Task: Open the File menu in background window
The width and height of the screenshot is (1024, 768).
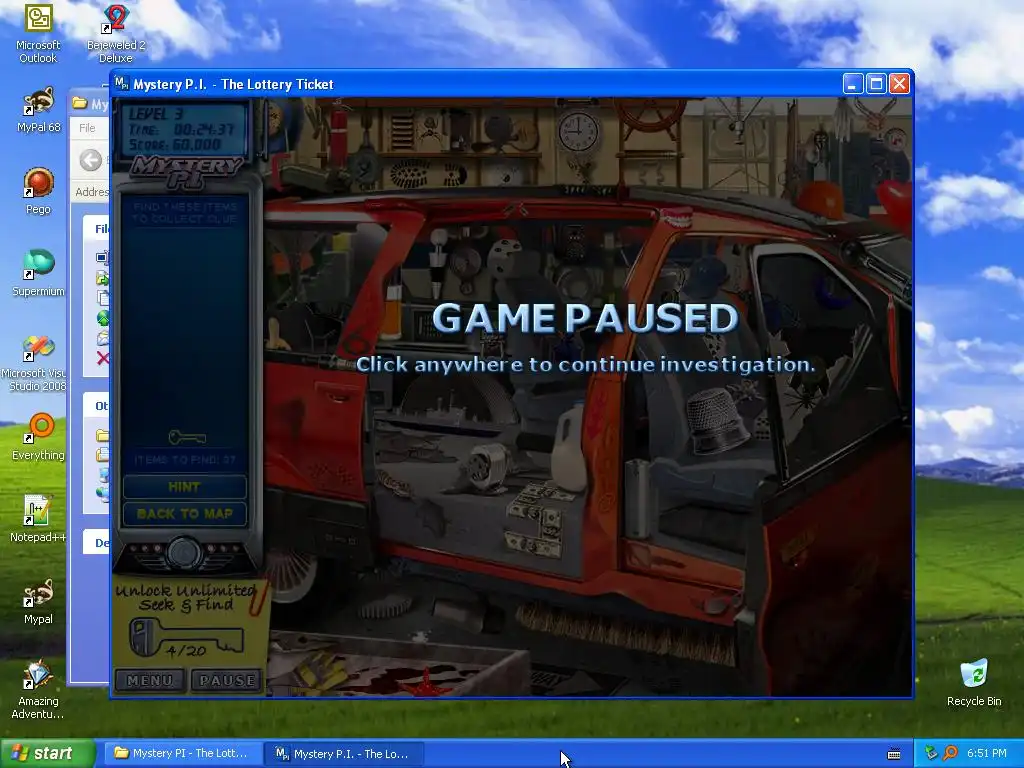Action: pyautogui.click(x=88, y=128)
